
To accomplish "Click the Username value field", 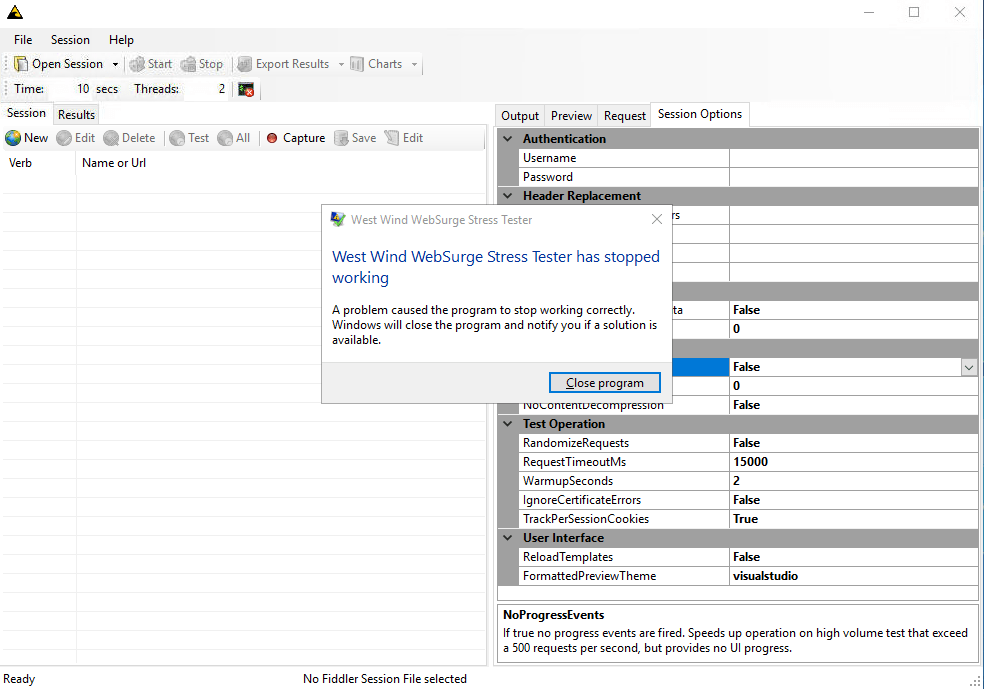I will tap(853, 158).
